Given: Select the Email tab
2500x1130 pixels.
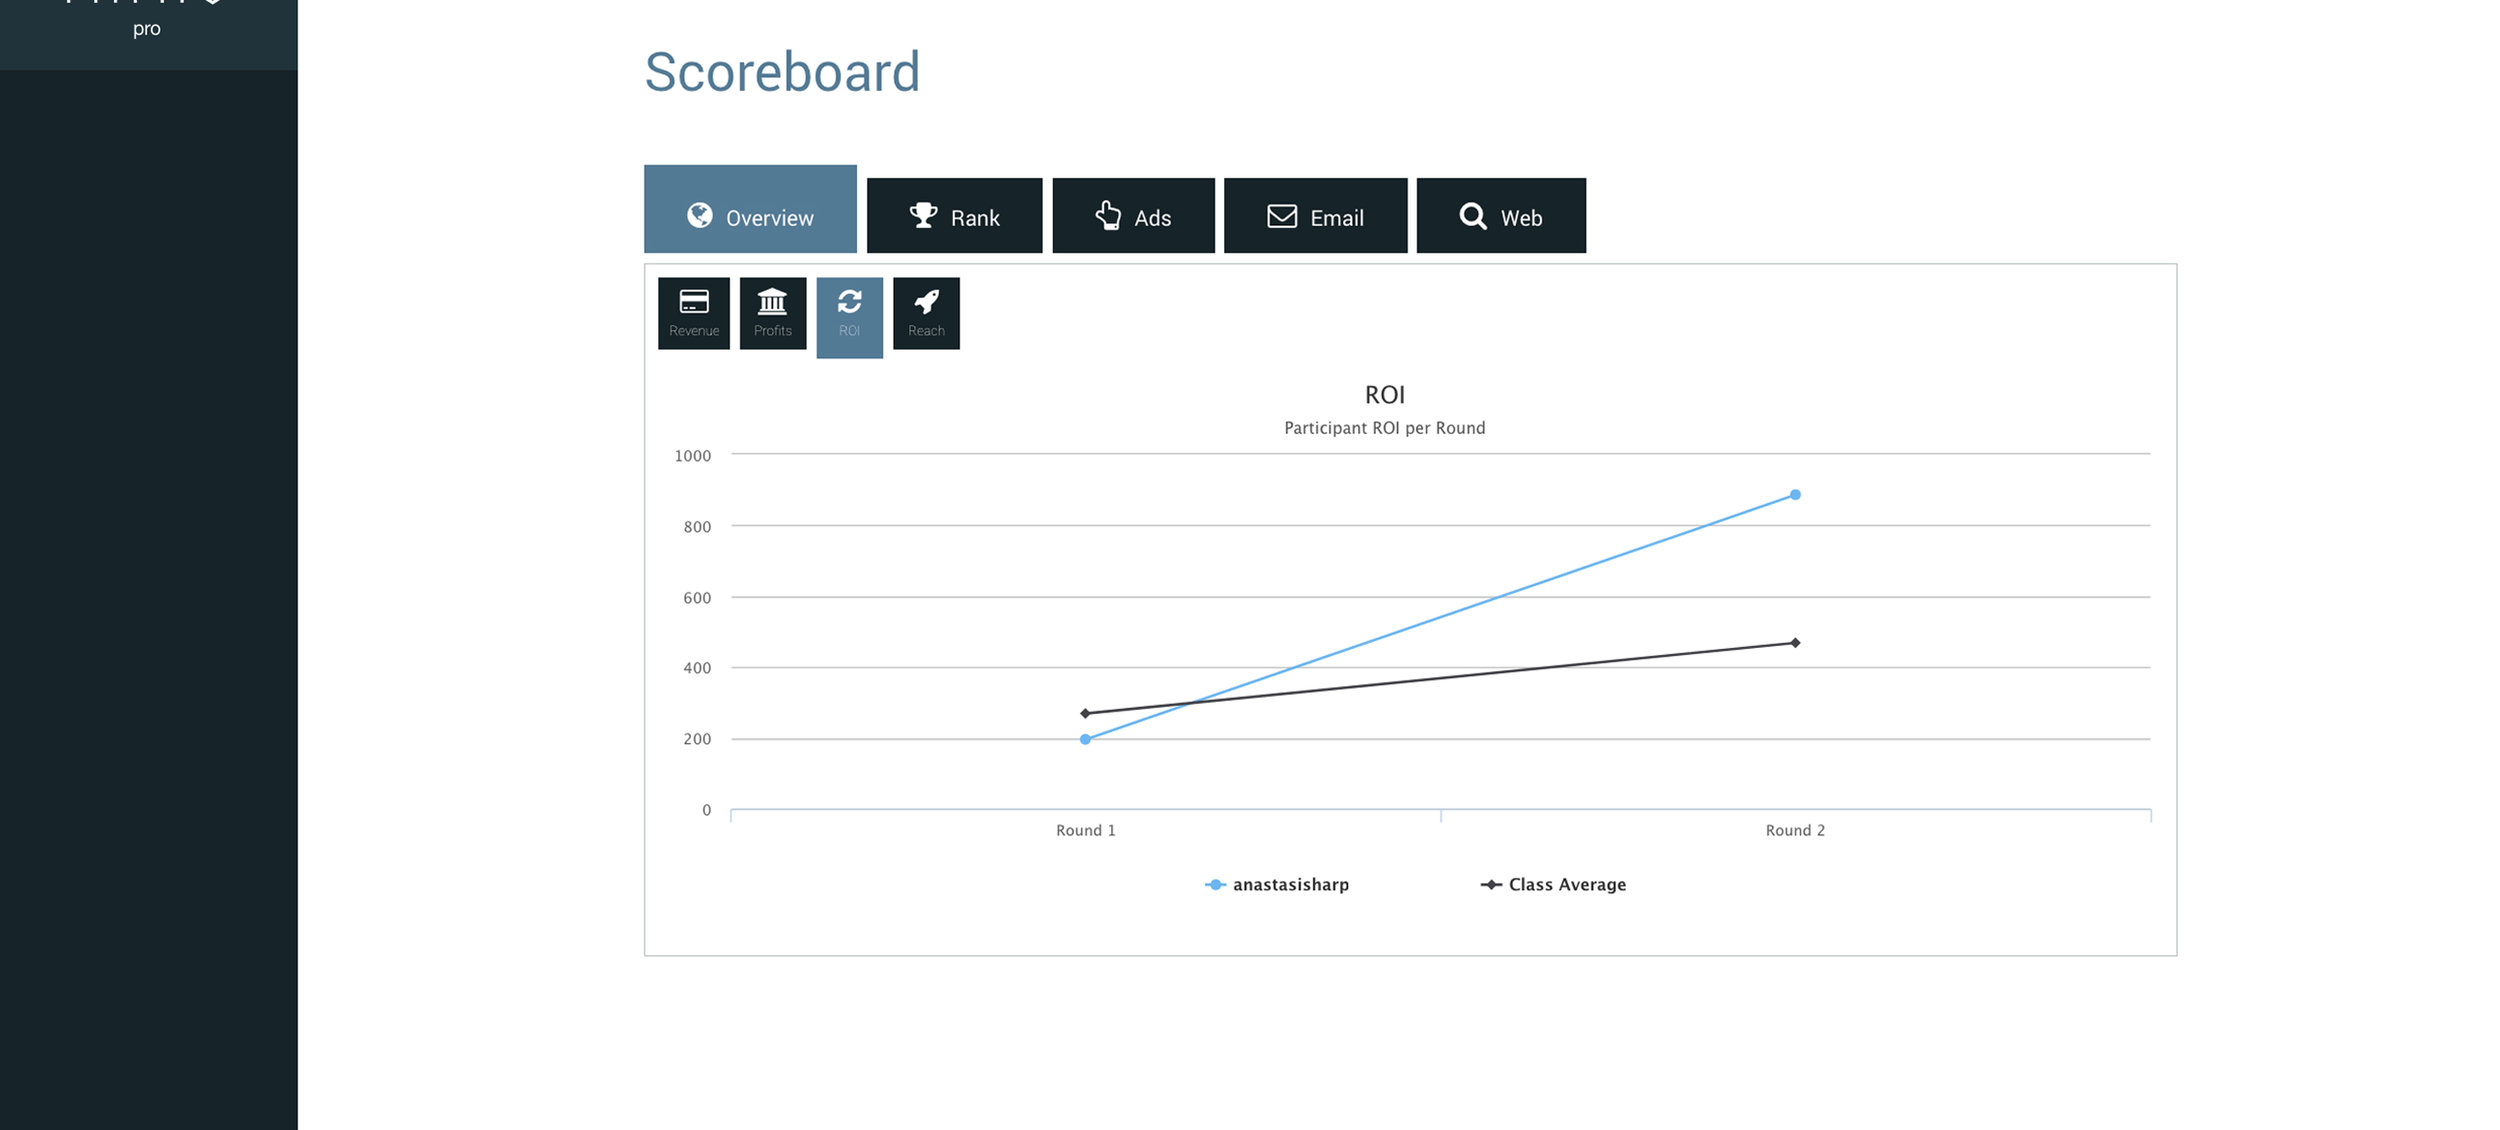Looking at the screenshot, I should pyautogui.click(x=1315, y=216).
